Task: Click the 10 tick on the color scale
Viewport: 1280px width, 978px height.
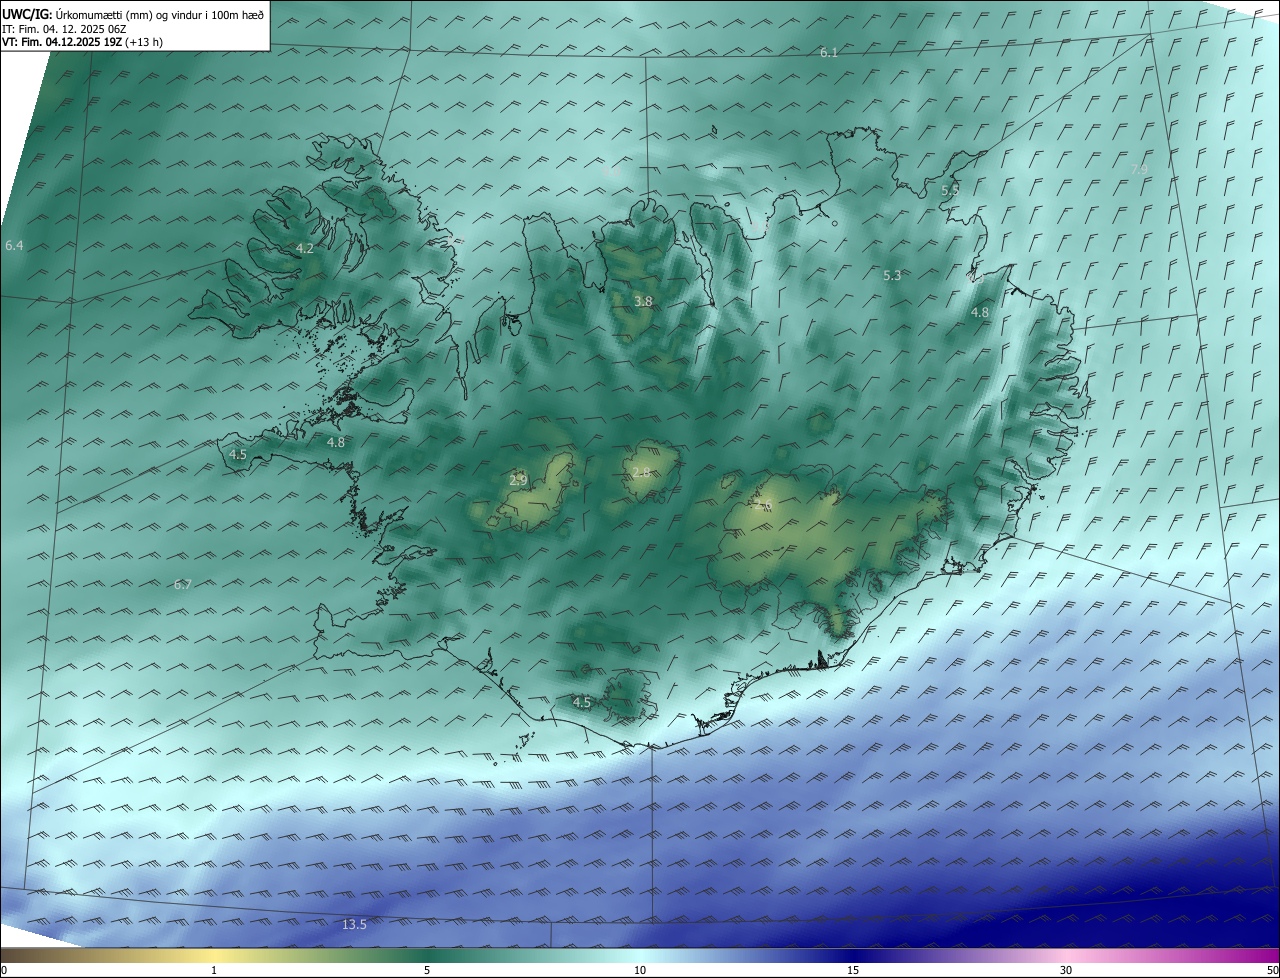Action: coord(640,970)
